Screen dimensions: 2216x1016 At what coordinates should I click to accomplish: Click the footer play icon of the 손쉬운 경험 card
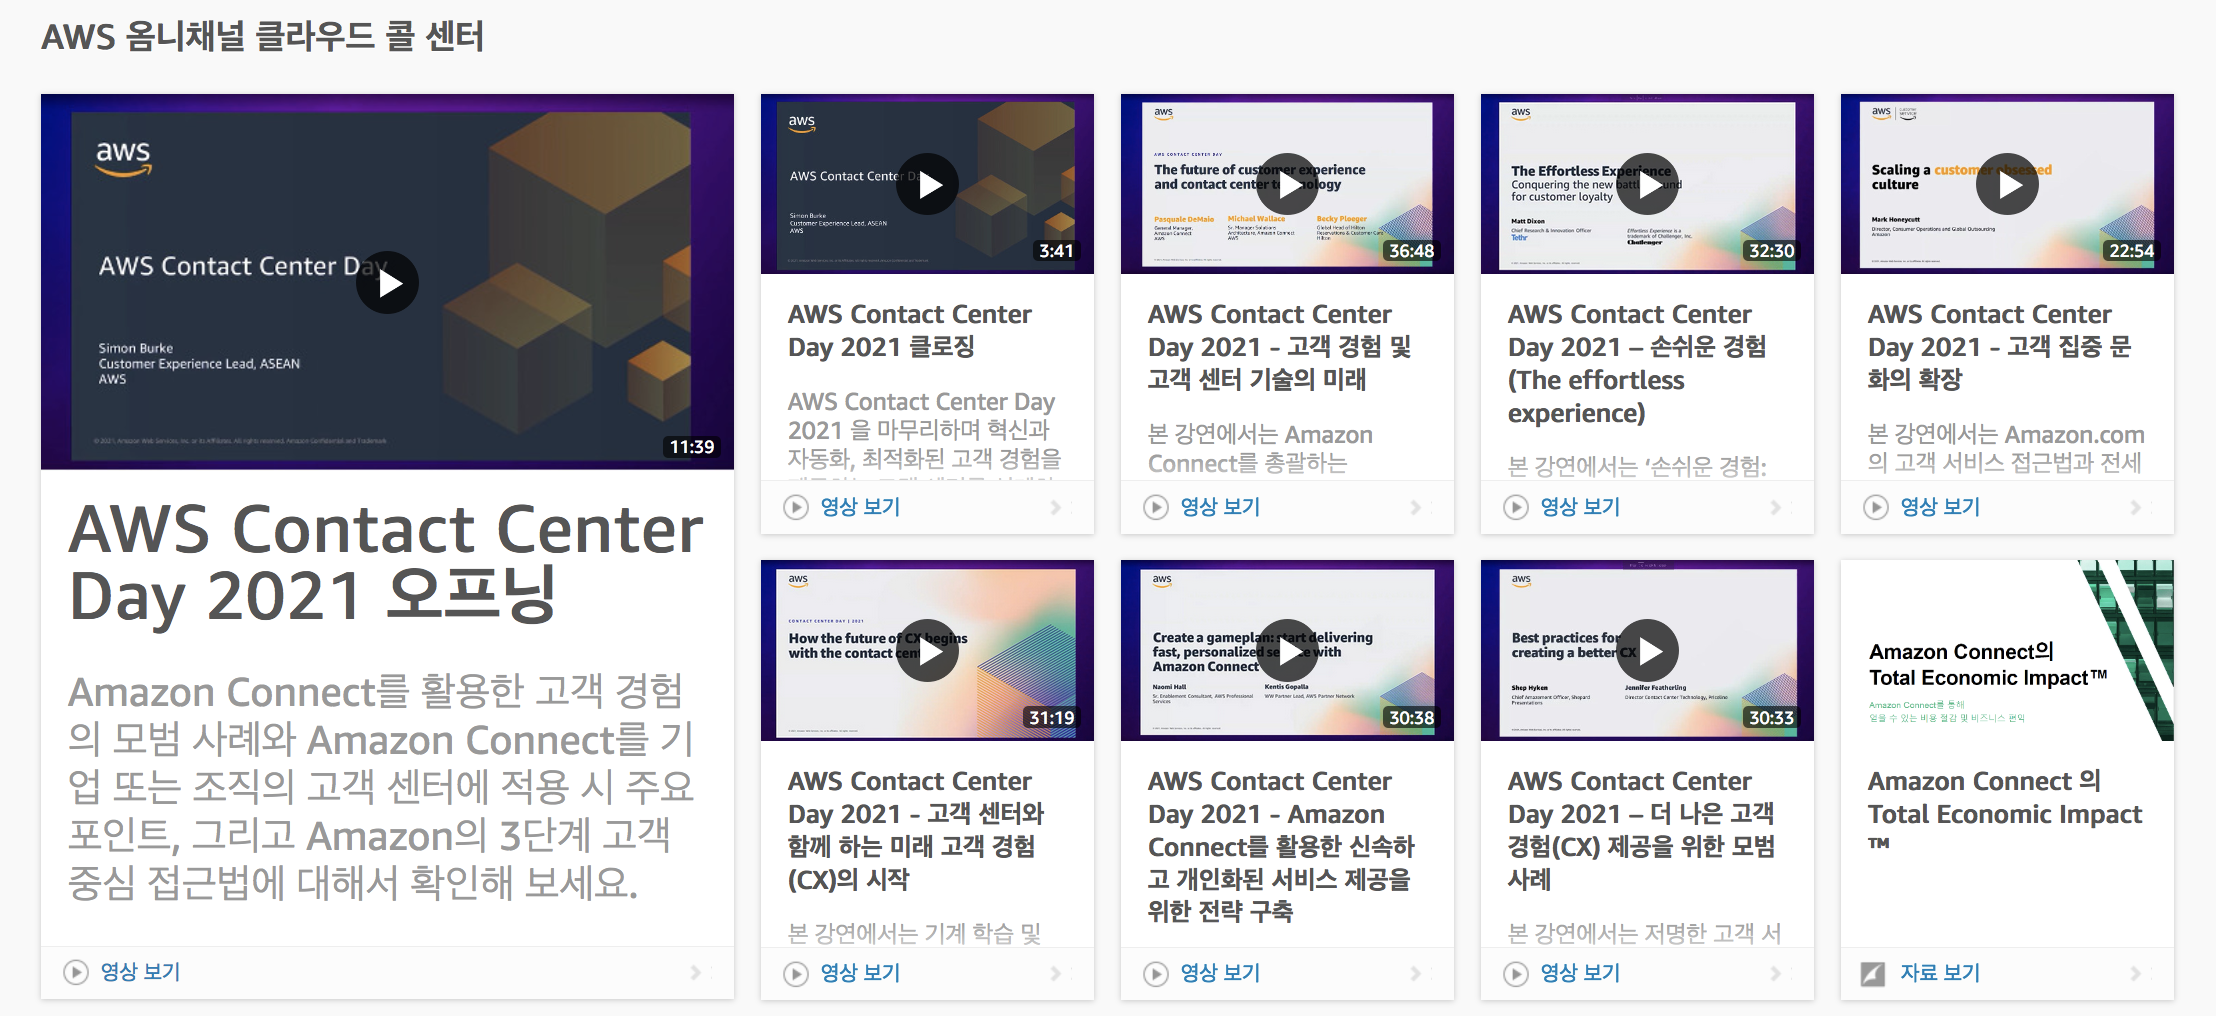pos(1516,507)
